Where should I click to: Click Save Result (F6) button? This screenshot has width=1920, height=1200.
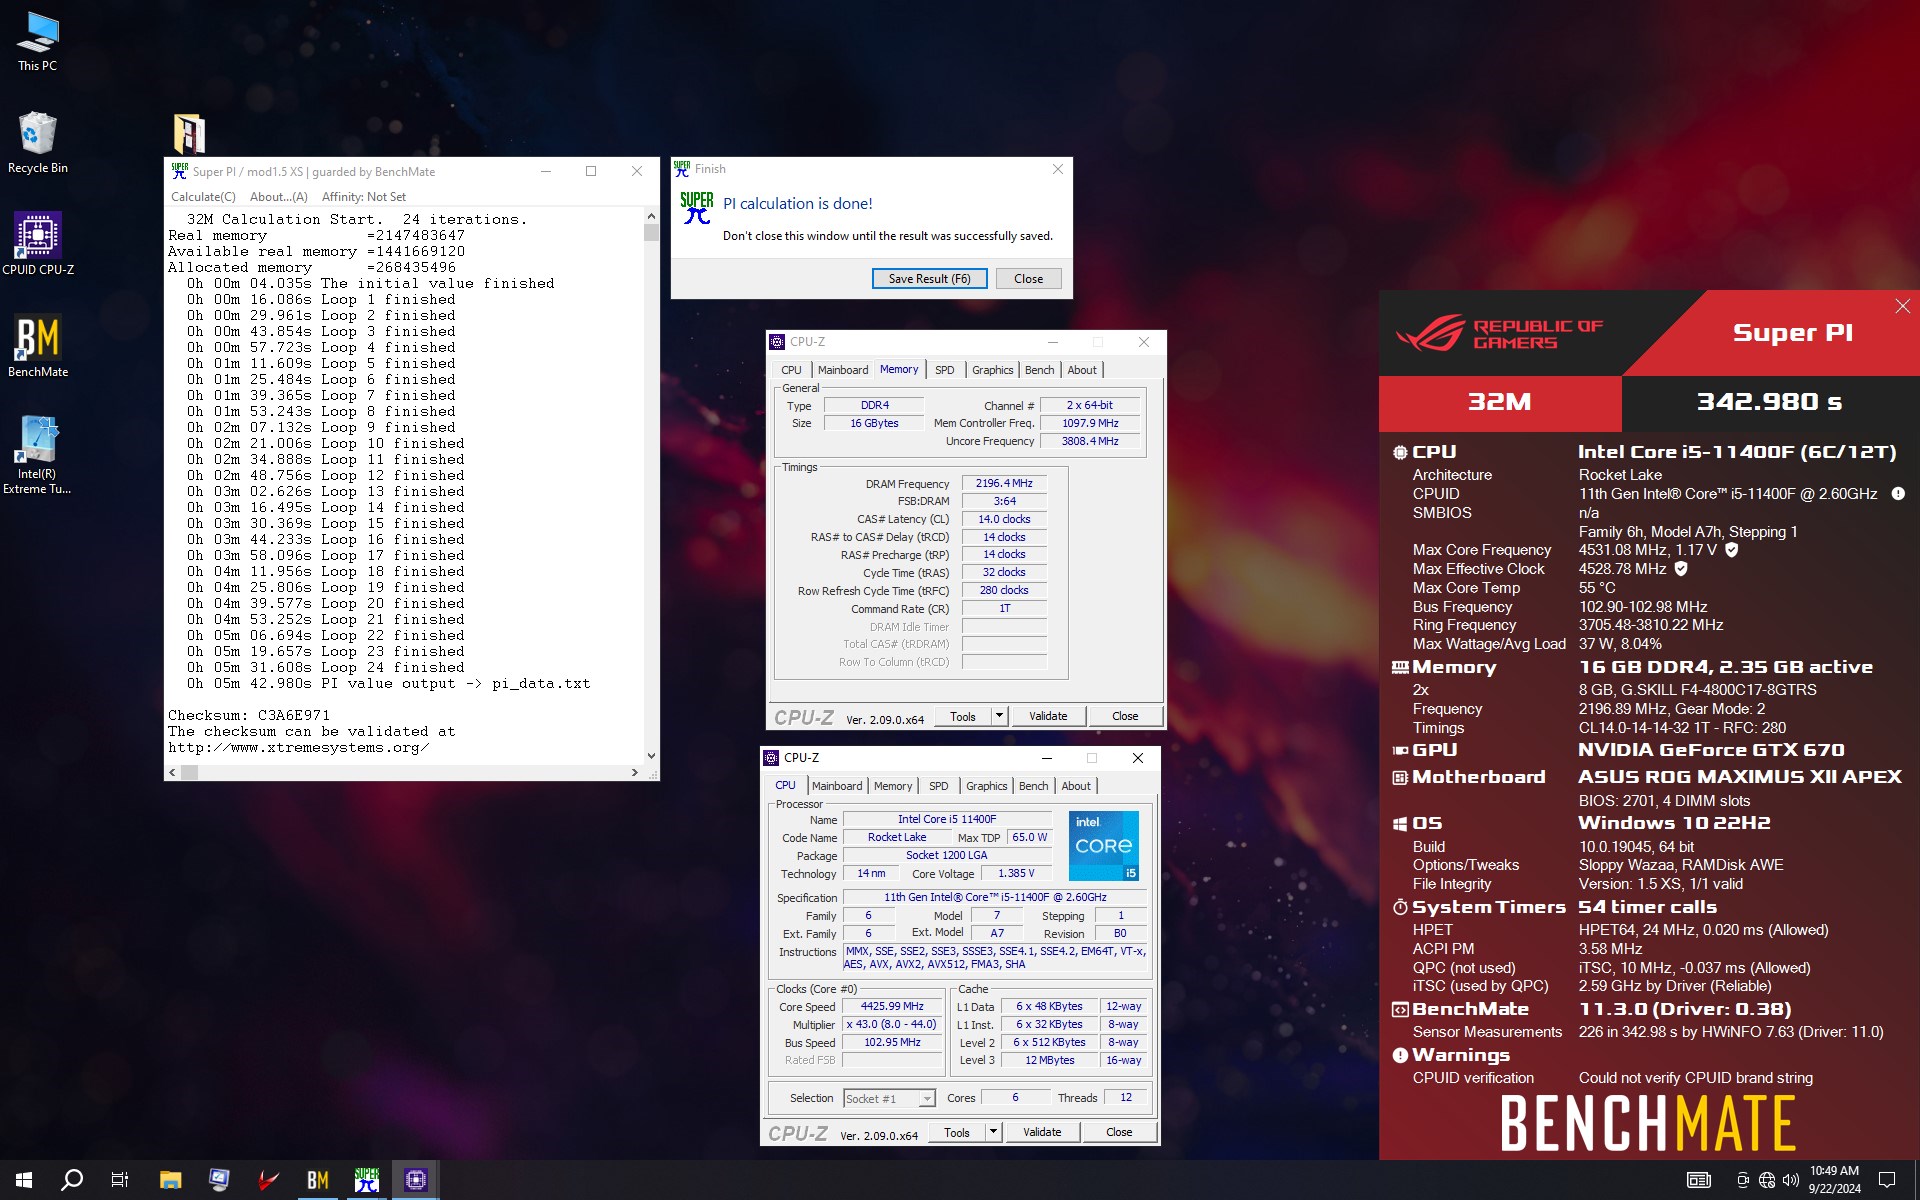pyautogui.click(x=929, y=279)
